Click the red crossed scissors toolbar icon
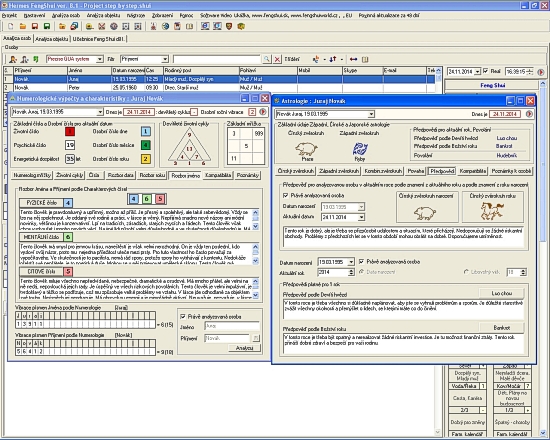The height and width of the screenshot is (440, 550). 102,26
